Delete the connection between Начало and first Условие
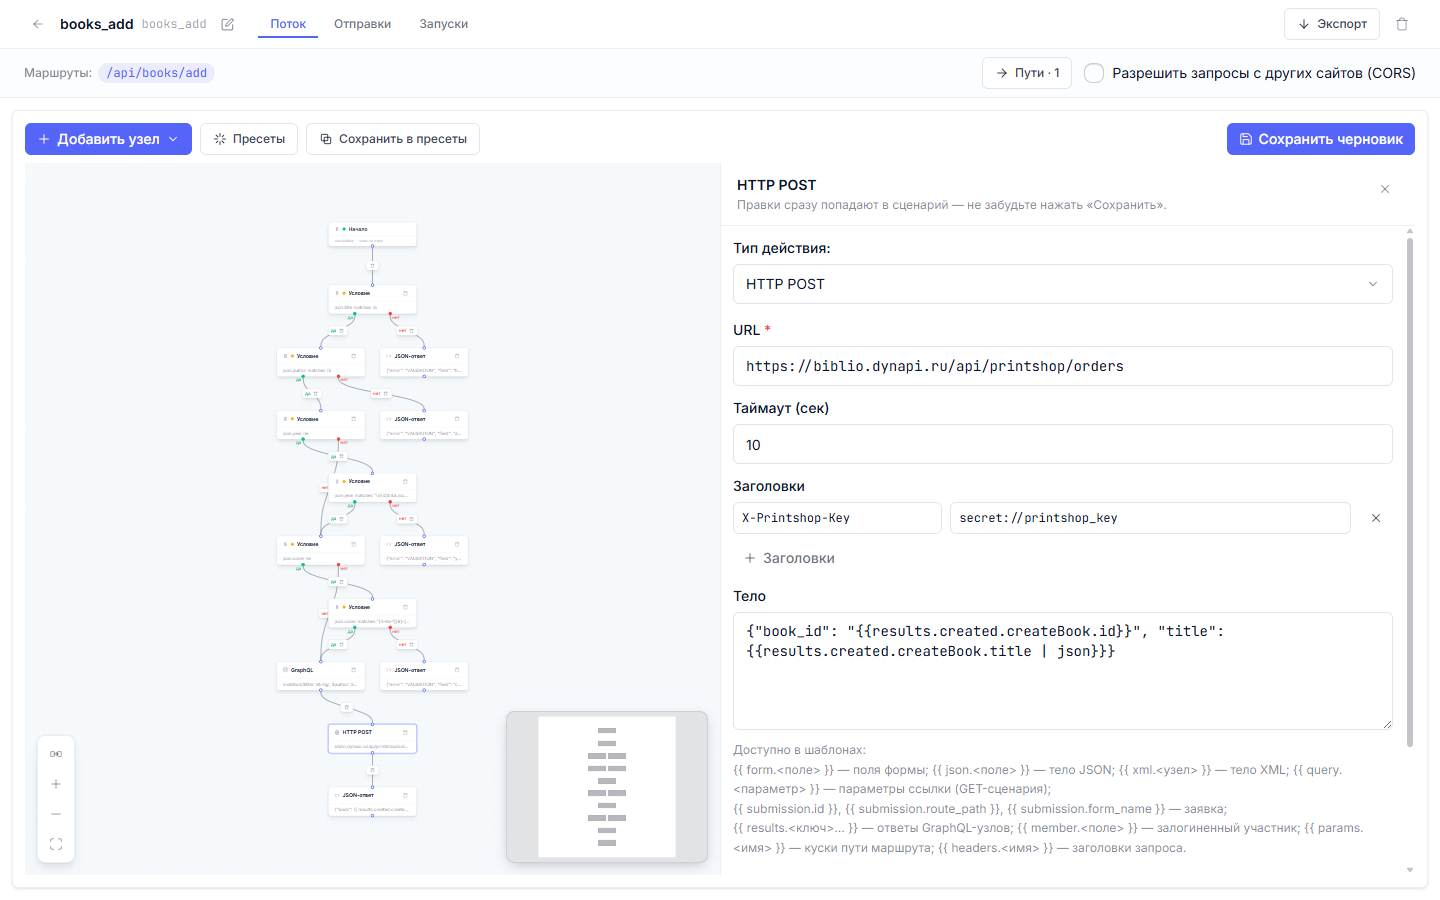The image size is (1440, 900). pos(372,266)
